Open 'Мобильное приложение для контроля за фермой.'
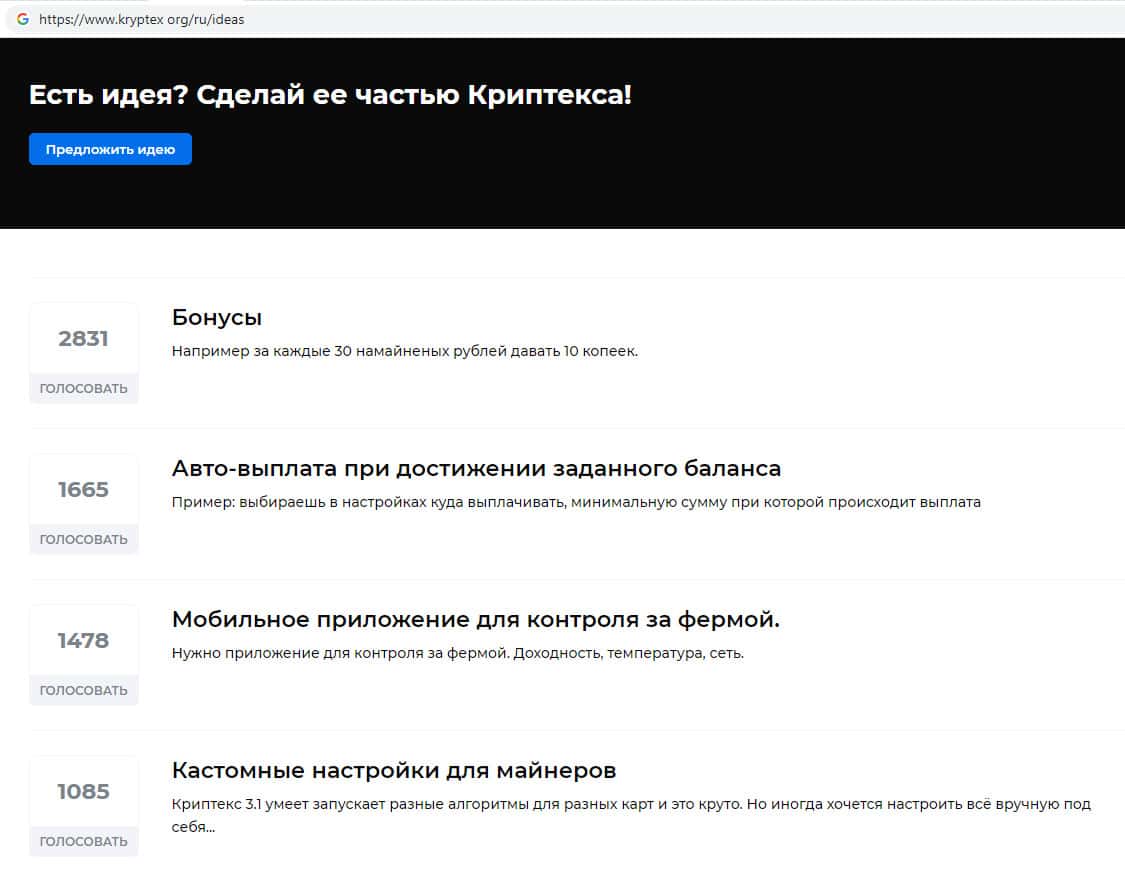 (476, 619)
